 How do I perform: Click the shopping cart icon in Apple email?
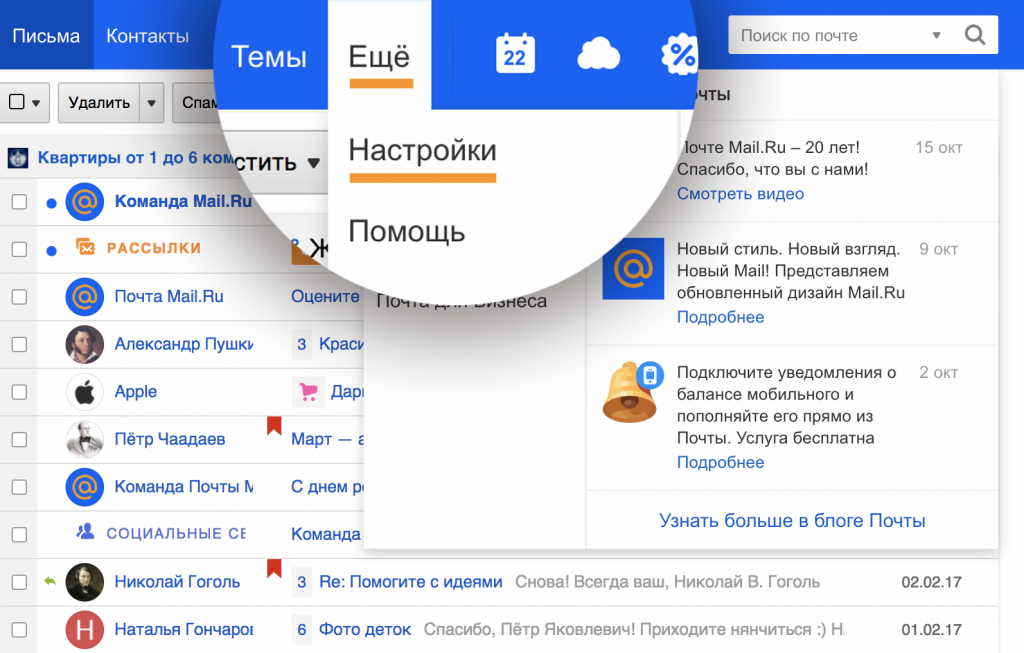click(x=308, y=392)
